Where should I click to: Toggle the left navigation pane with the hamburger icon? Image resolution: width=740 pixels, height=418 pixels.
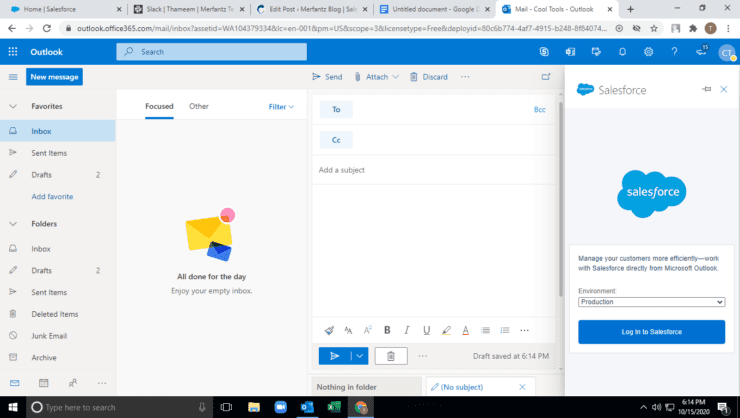pyautogui.click(x=13, y=77)
